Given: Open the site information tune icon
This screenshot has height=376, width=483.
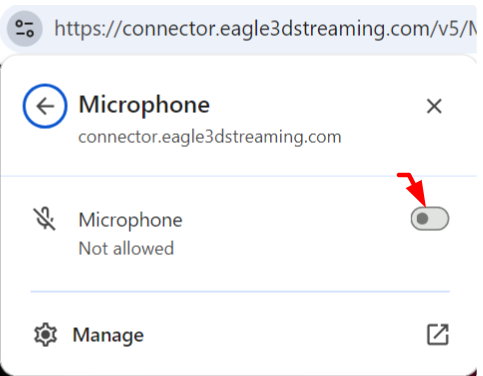Looking at the screenshot, I should [x=25, y=29].
